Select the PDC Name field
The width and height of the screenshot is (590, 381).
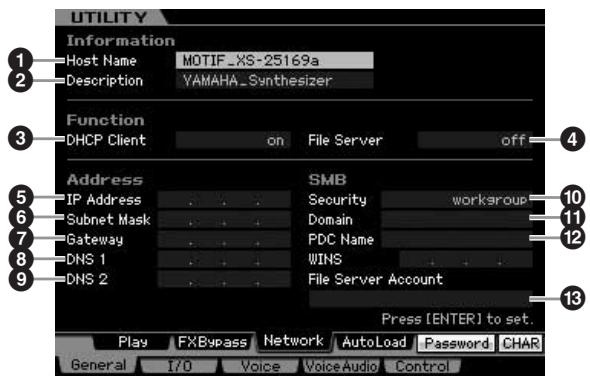(457, 240)
